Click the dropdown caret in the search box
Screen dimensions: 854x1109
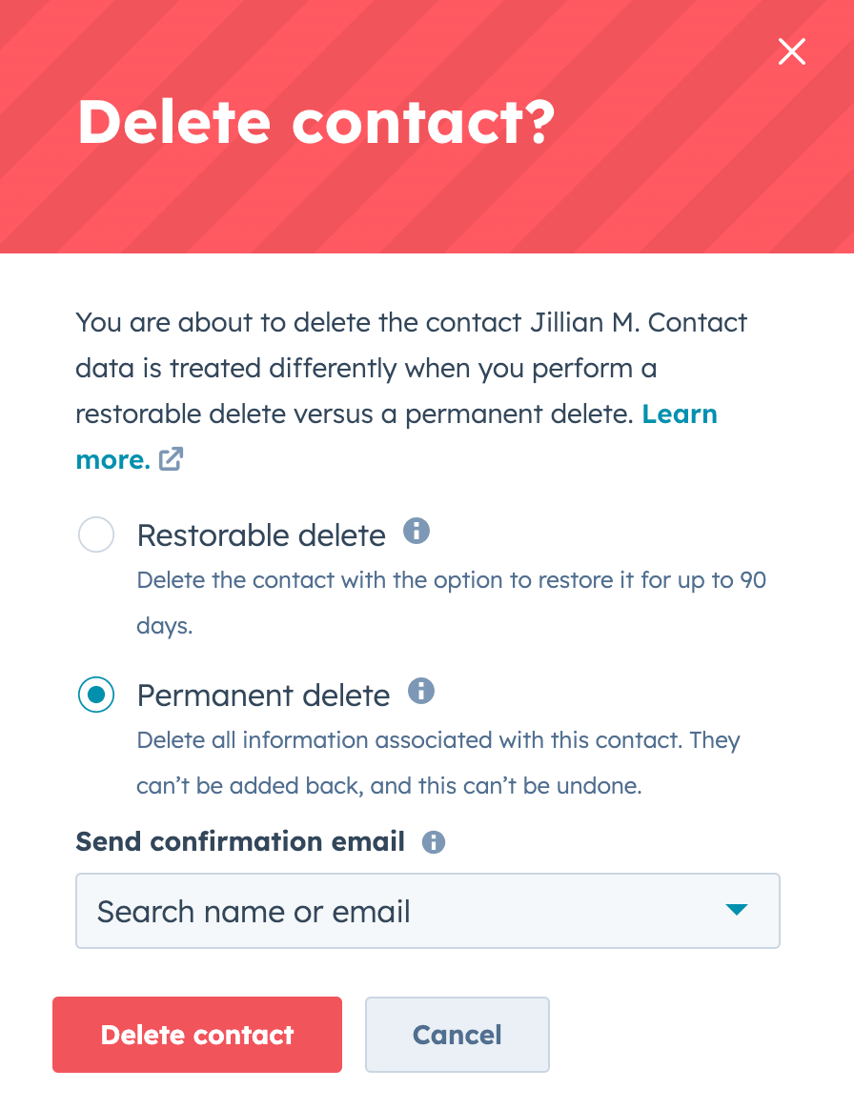[x=737, y=911]
